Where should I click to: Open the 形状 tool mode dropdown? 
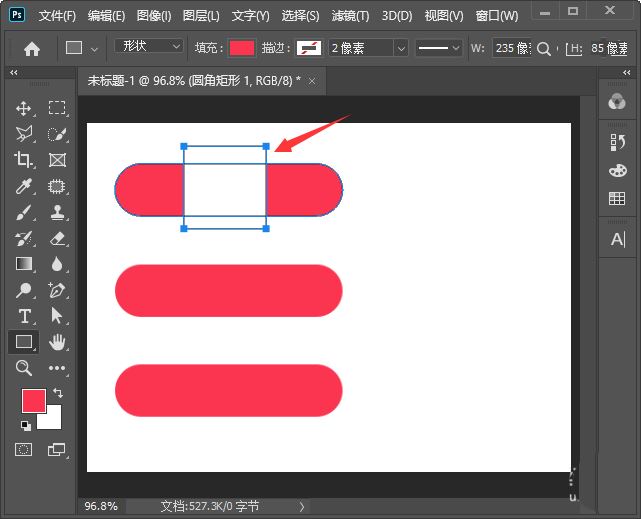point(148,46)
